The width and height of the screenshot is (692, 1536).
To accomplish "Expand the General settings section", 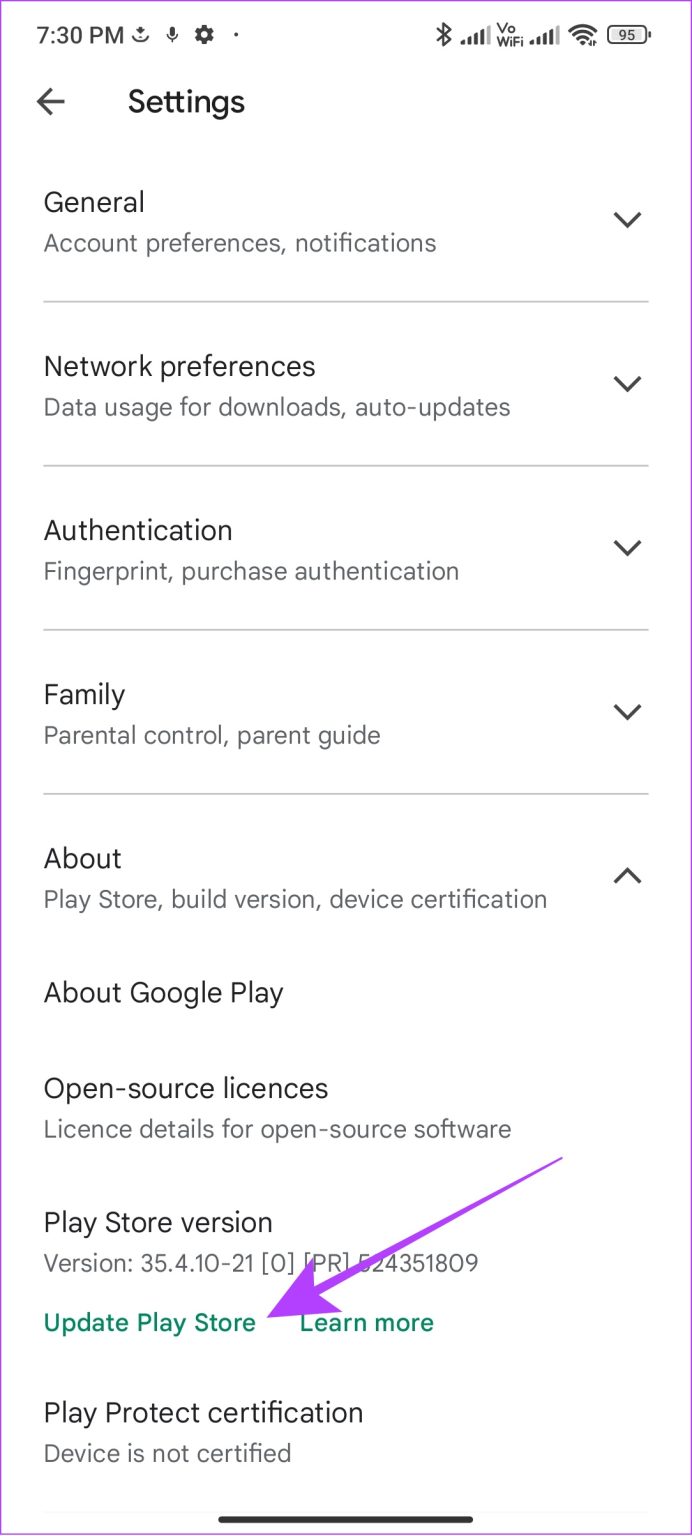I will click(628, 219).
